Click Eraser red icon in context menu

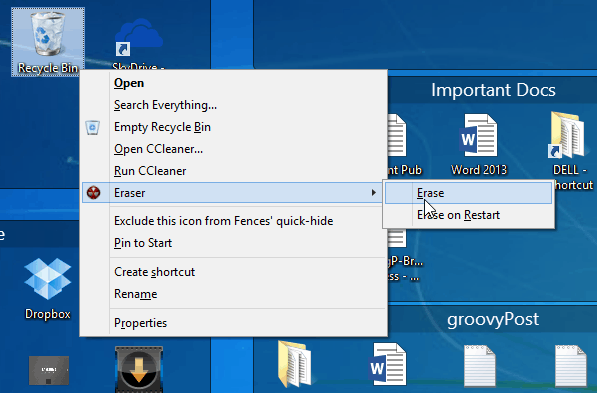pyautogui.click(x=93, y=193)
